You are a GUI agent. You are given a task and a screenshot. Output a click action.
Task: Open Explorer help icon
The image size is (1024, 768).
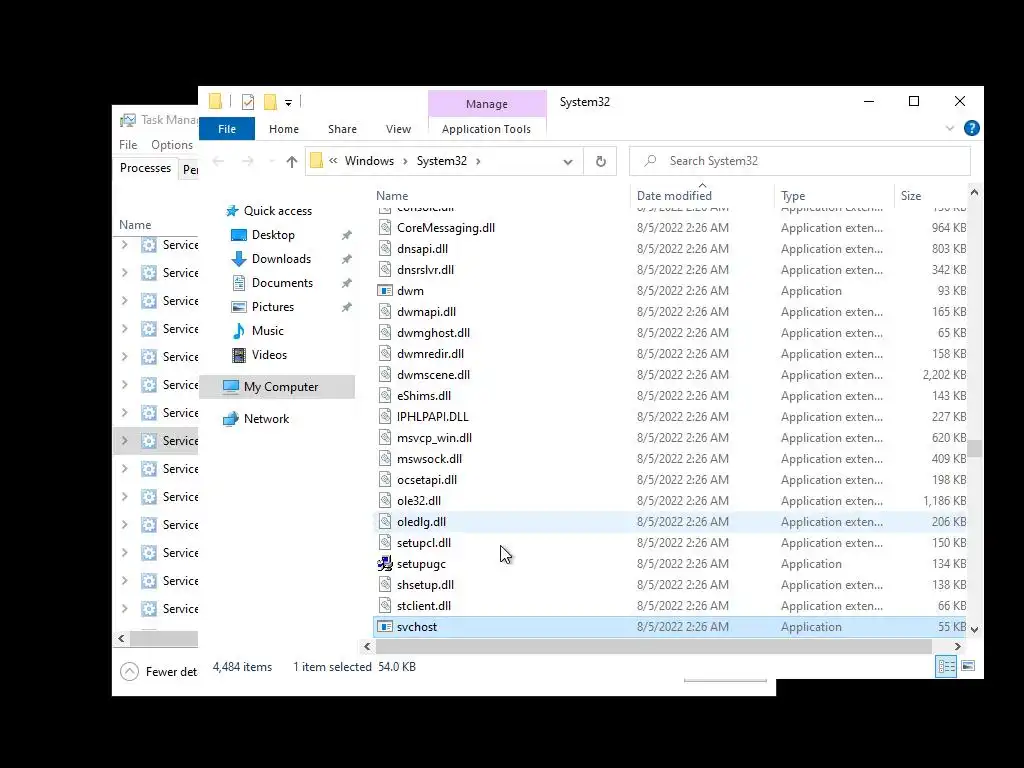point(972,129)
